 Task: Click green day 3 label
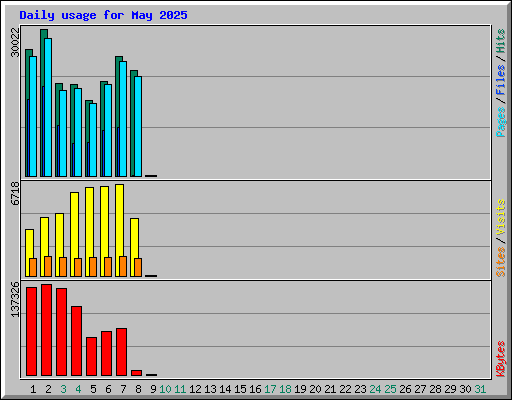pyautogui.click(x=63, y=389)
